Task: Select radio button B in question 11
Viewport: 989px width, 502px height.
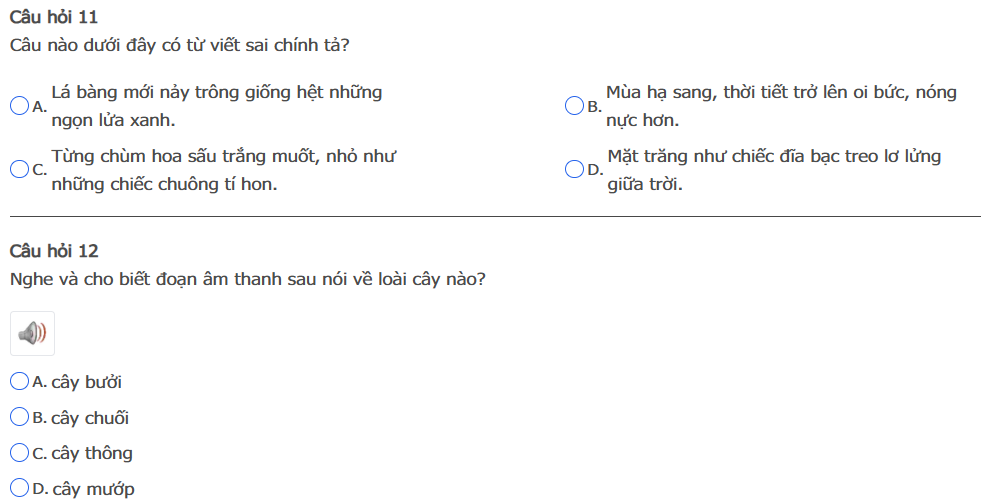Action: point(574,106)
